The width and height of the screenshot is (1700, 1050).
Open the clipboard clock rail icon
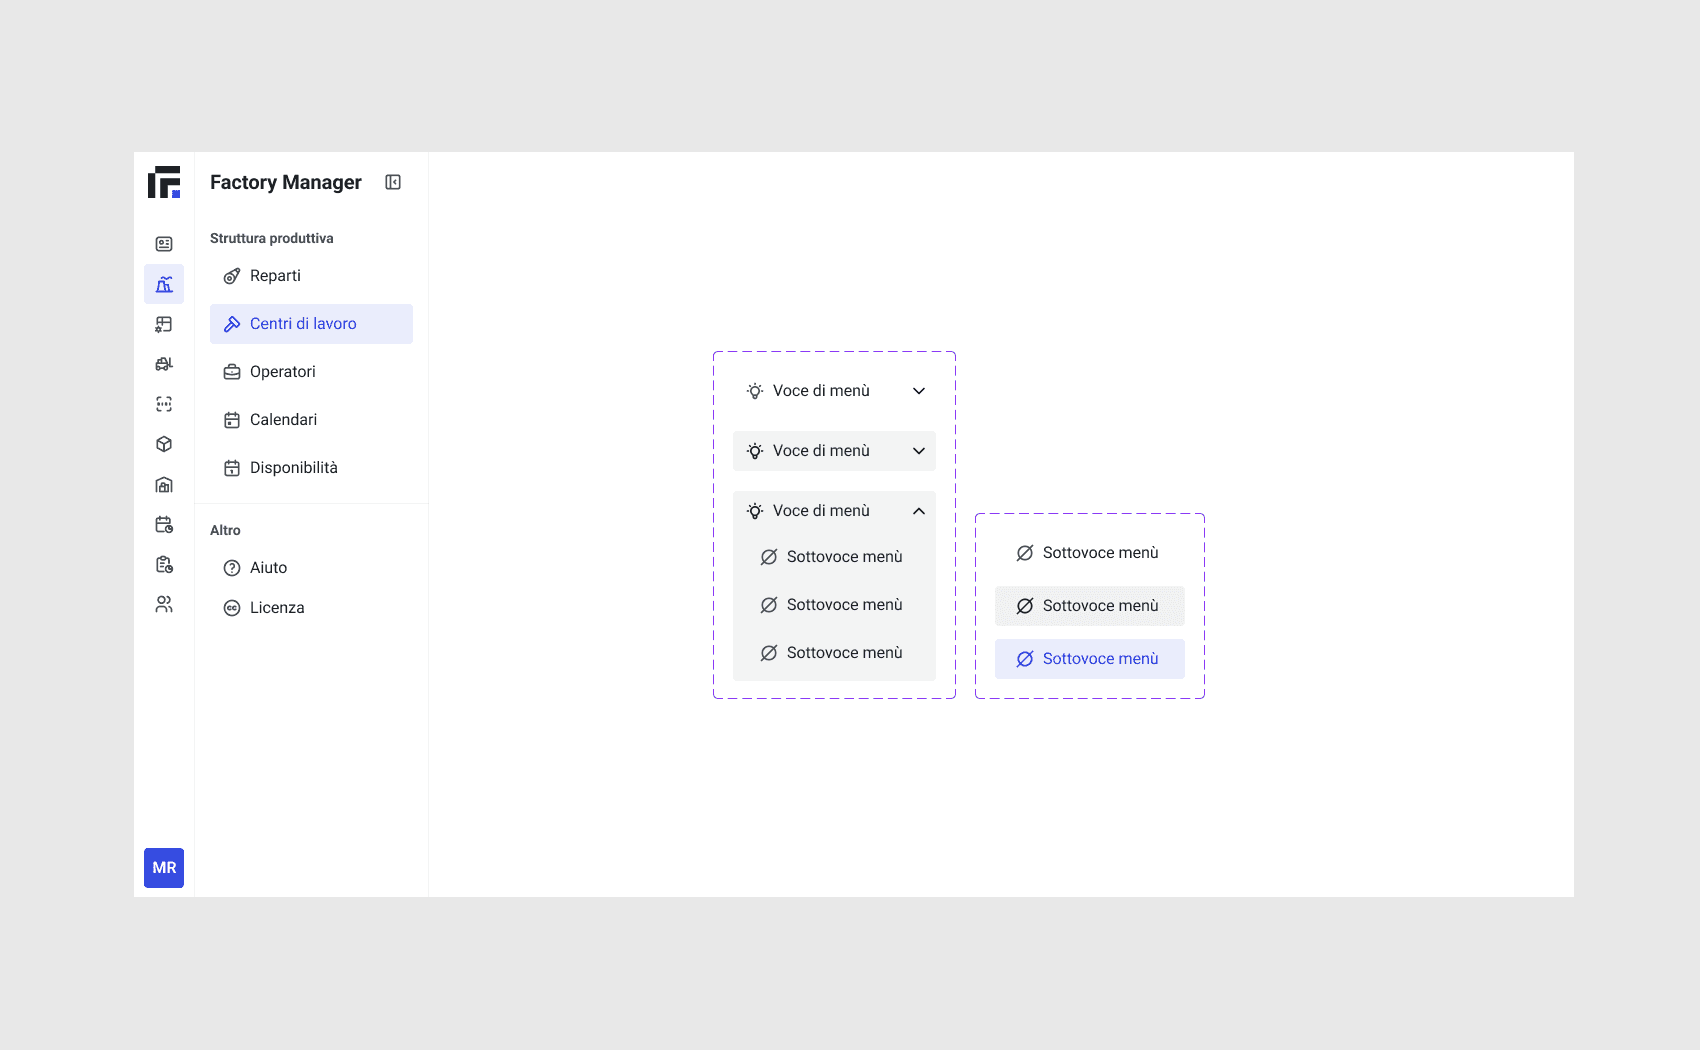pos(164,565)
